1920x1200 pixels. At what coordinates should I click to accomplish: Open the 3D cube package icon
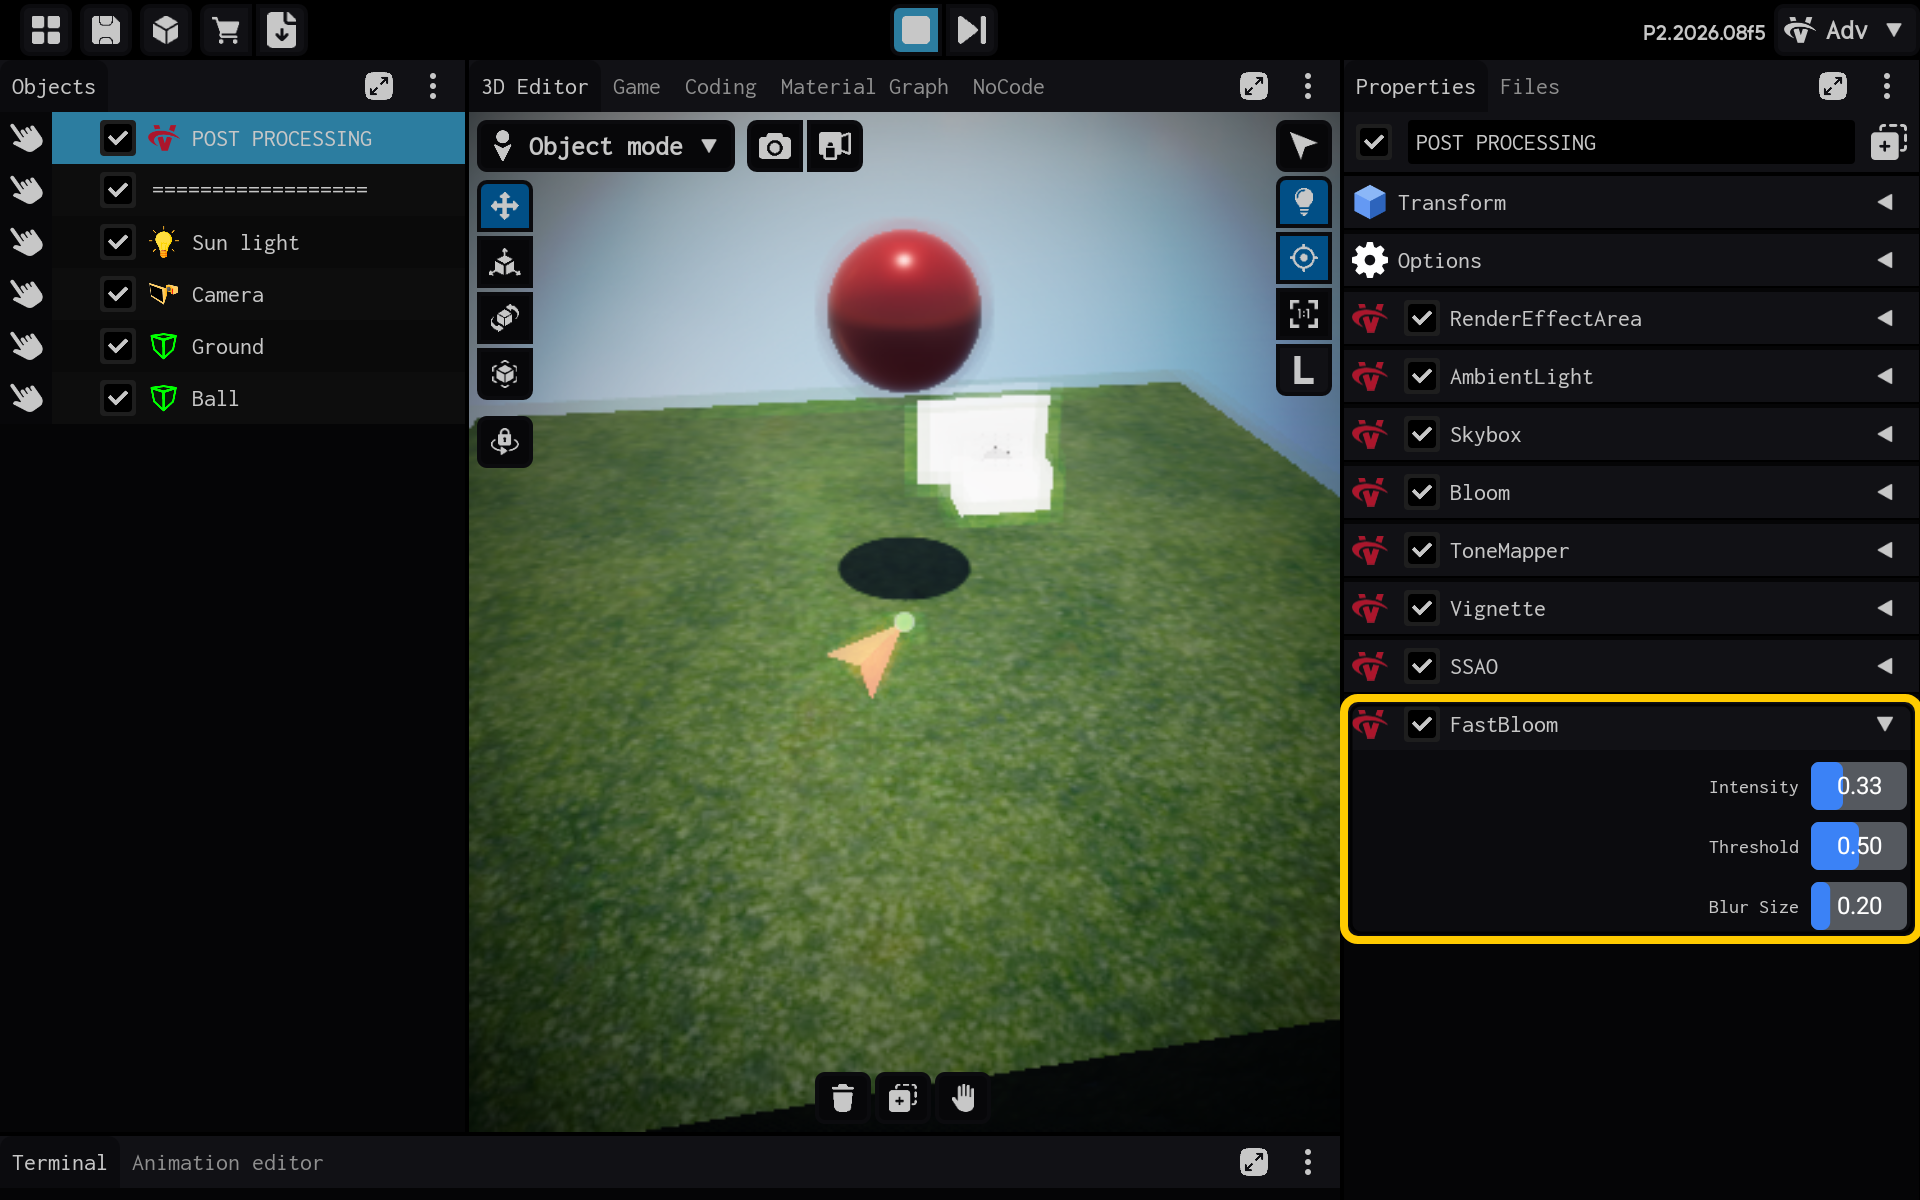(x=166, y=30)
